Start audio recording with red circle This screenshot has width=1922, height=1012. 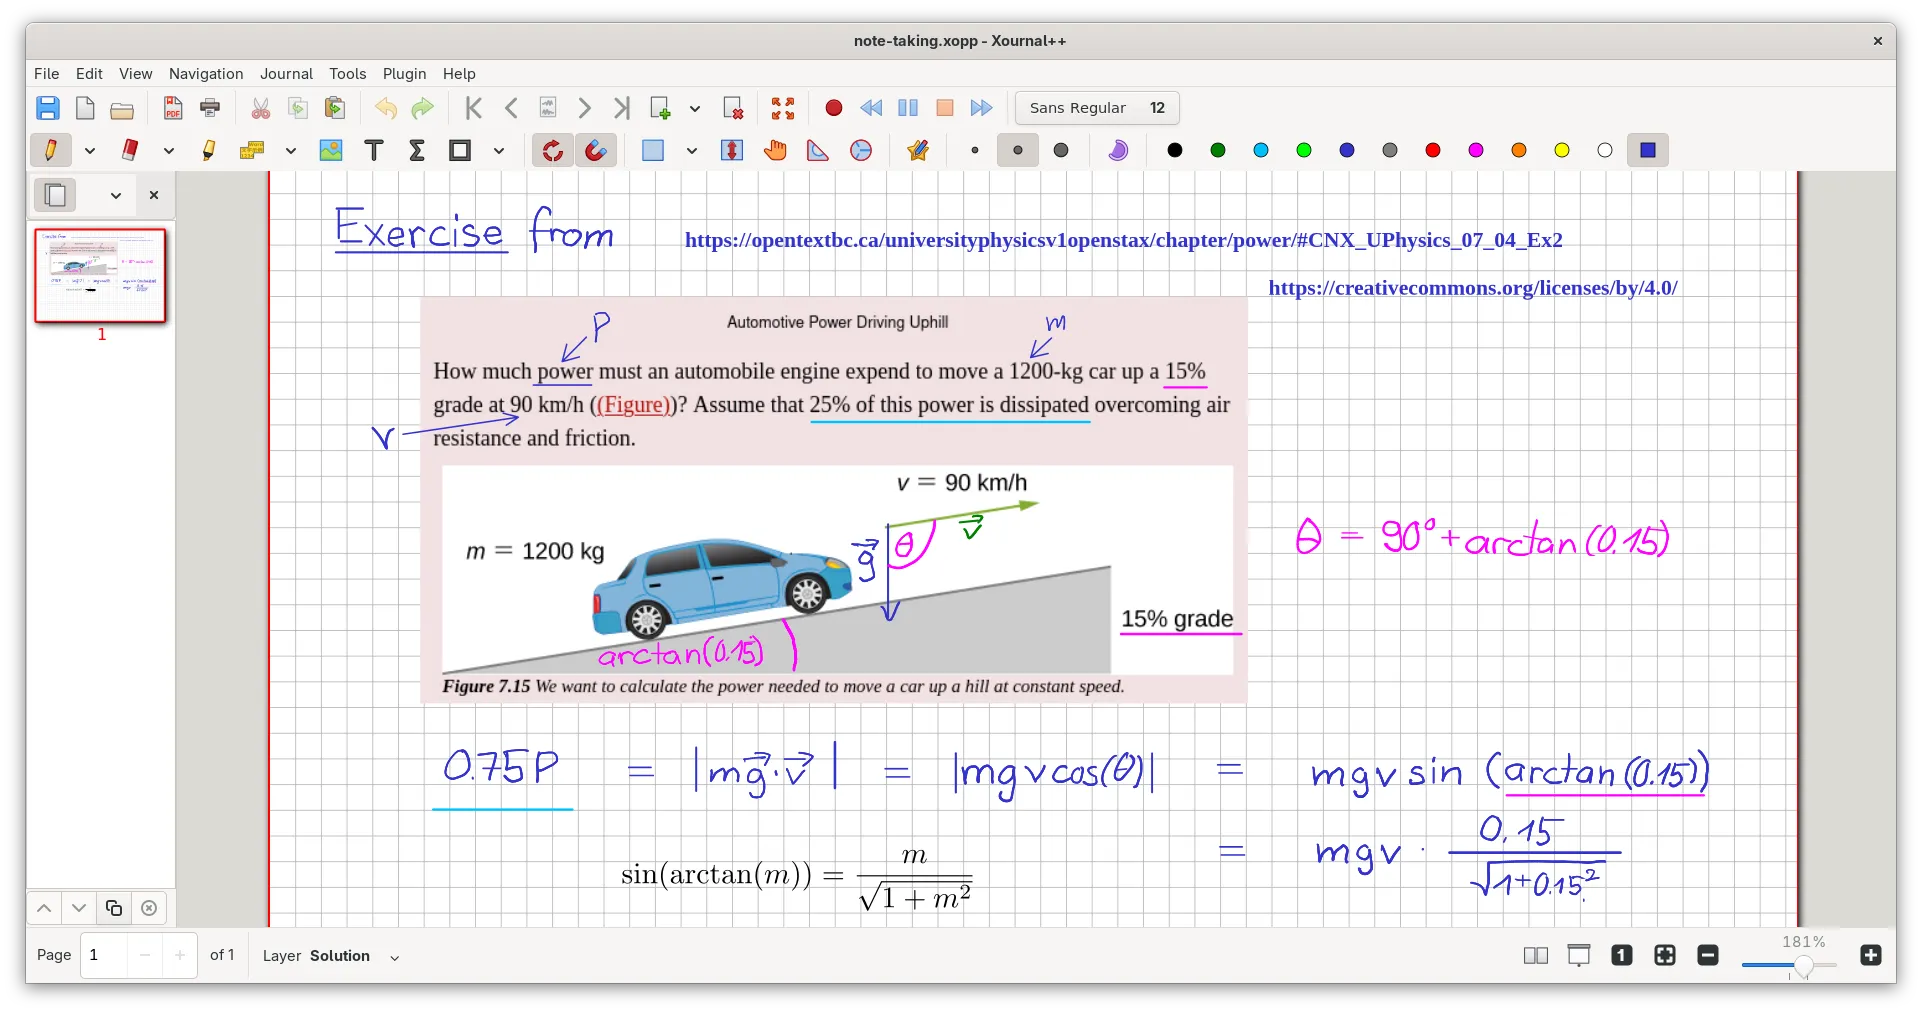[x=834, y=108]
